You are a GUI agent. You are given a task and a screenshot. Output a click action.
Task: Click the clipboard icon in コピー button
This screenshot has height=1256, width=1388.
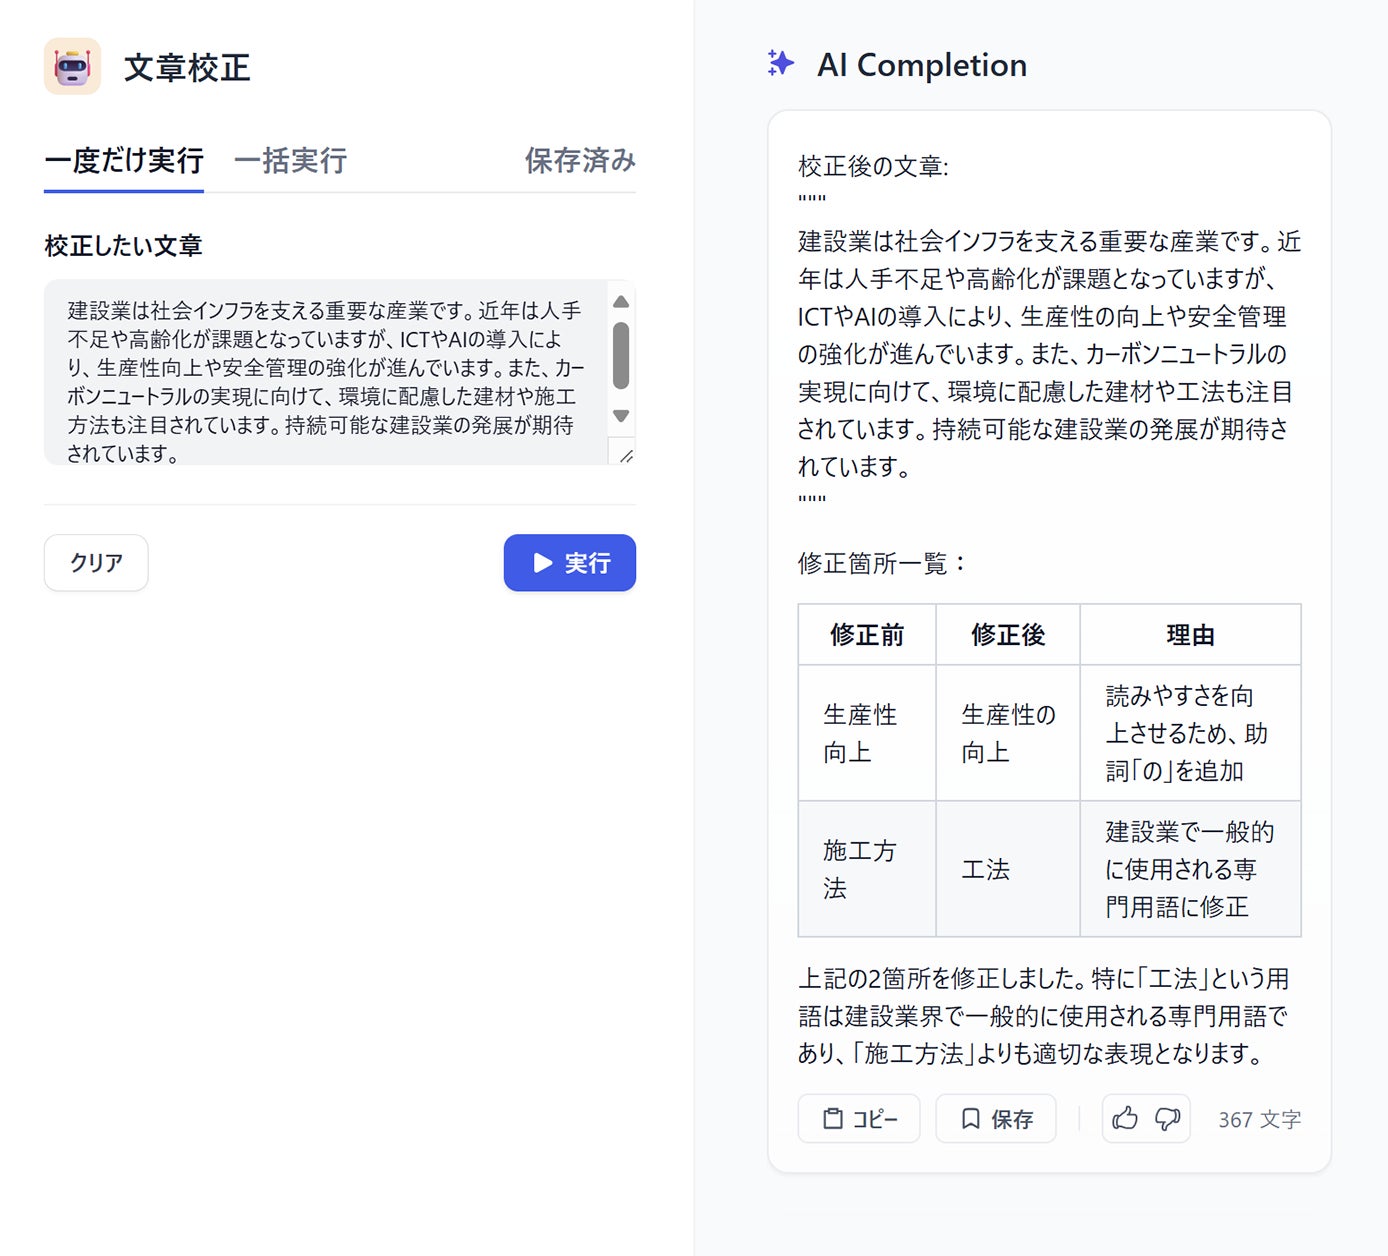[x=832, y=1119]
